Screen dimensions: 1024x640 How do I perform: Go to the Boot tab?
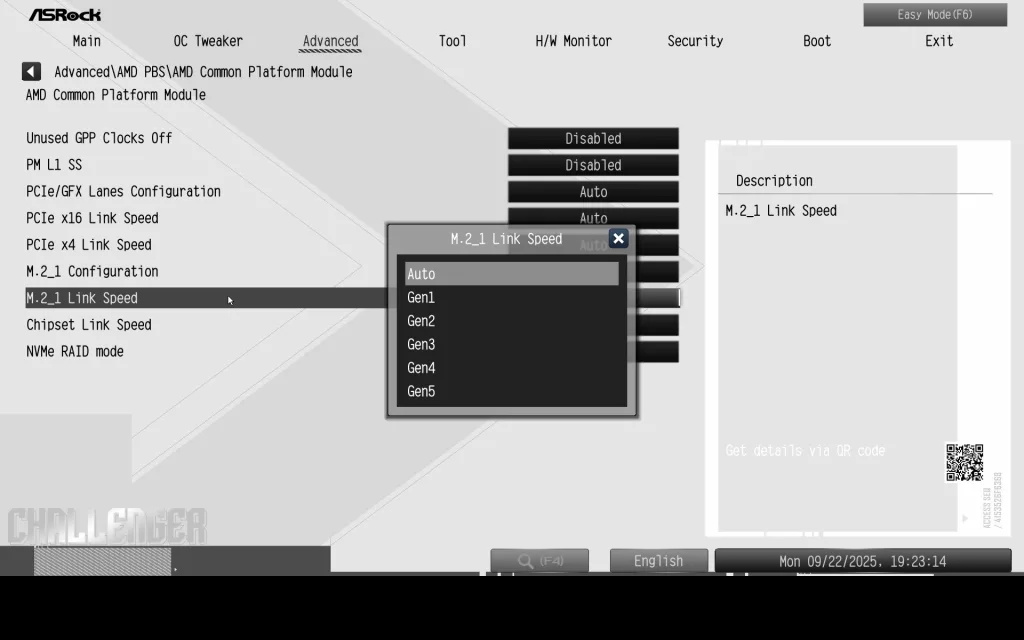[817, 41]
